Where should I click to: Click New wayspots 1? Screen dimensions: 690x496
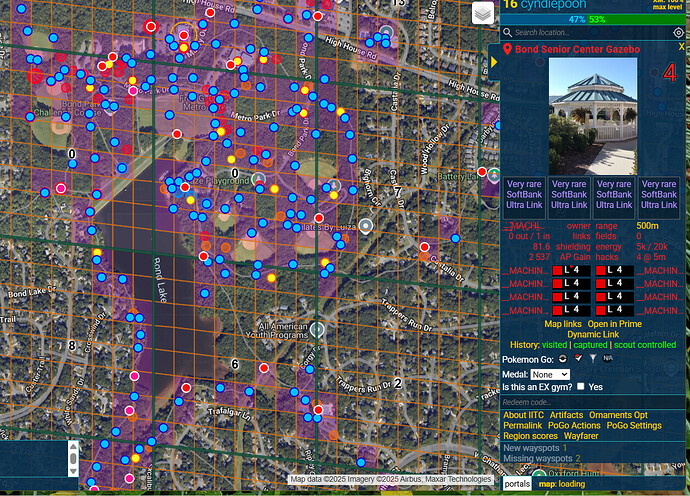coord(535,448)
